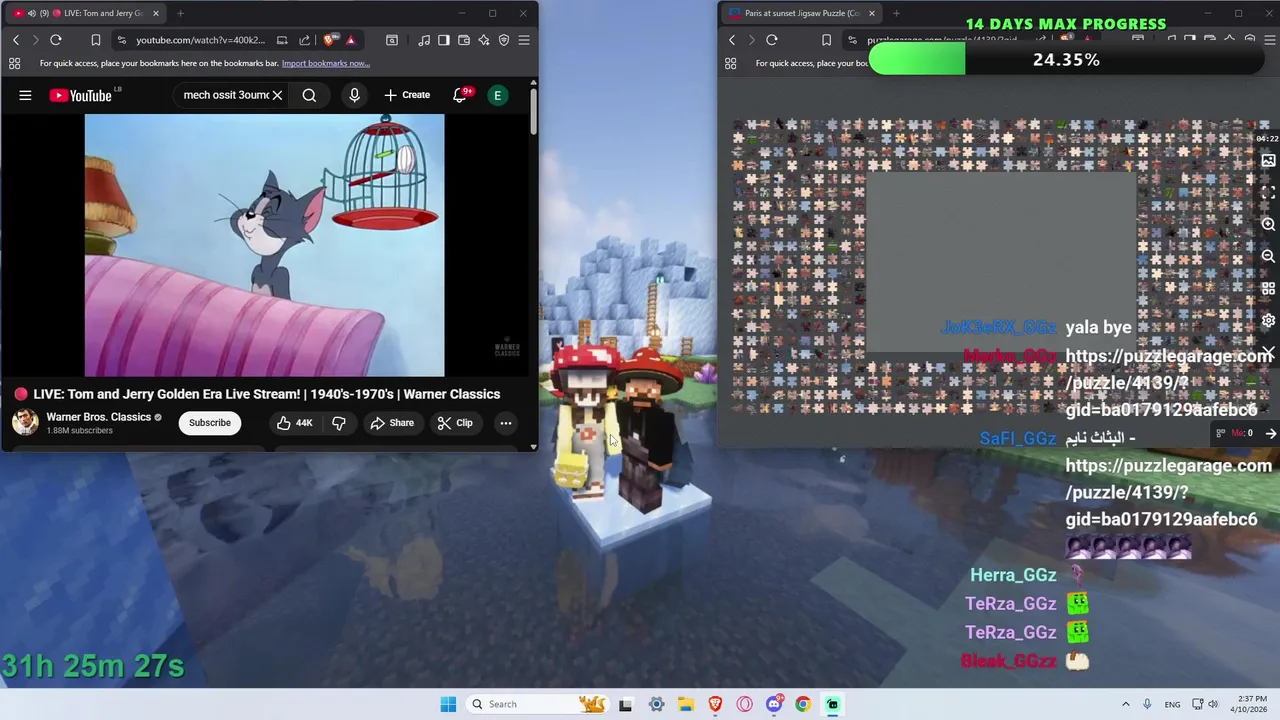The image size is (1280, 720).
Task: Click the youtube.com address bar URL
Action: tap(200, 40)
